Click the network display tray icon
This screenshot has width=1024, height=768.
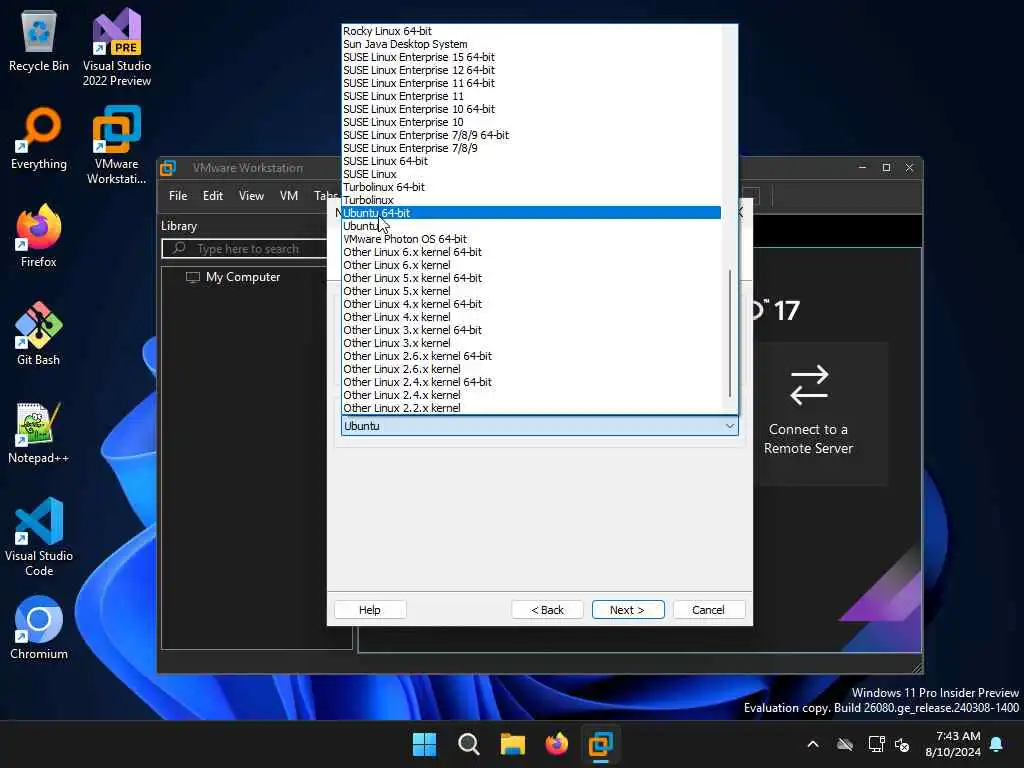click(x=876, y=744)
